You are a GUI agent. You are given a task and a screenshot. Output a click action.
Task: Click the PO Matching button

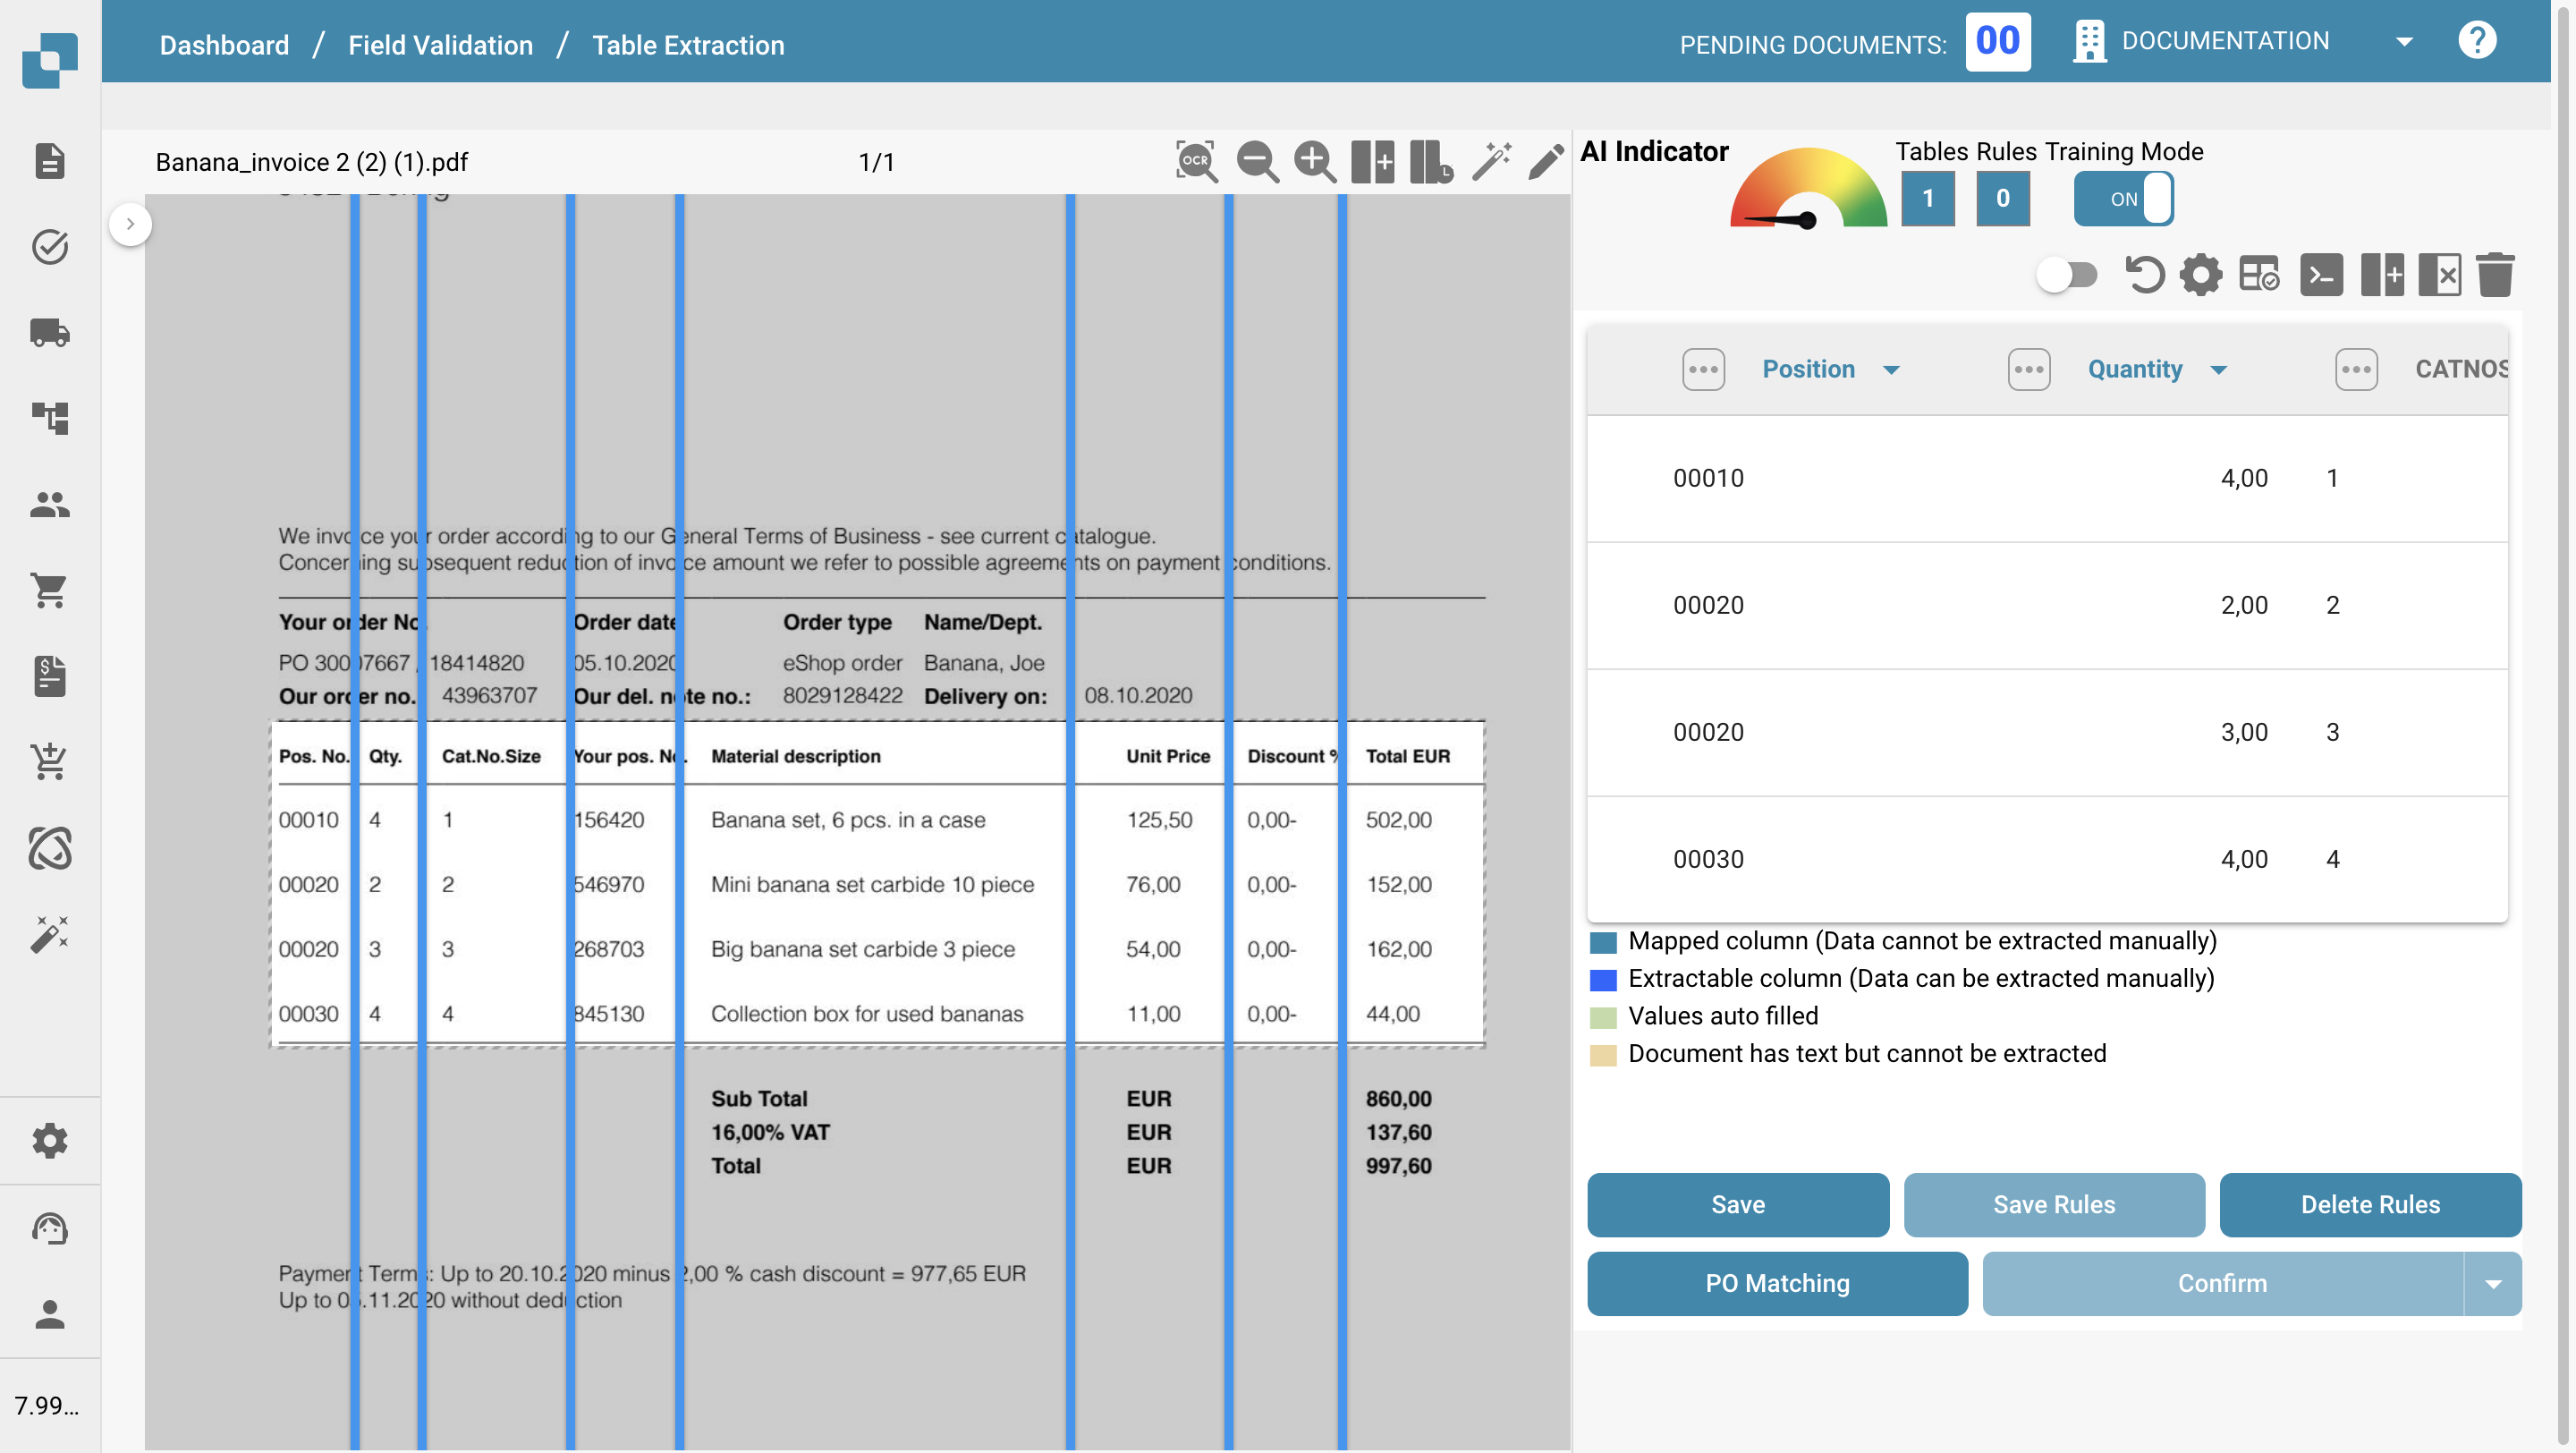(x=1776, y=1284)
